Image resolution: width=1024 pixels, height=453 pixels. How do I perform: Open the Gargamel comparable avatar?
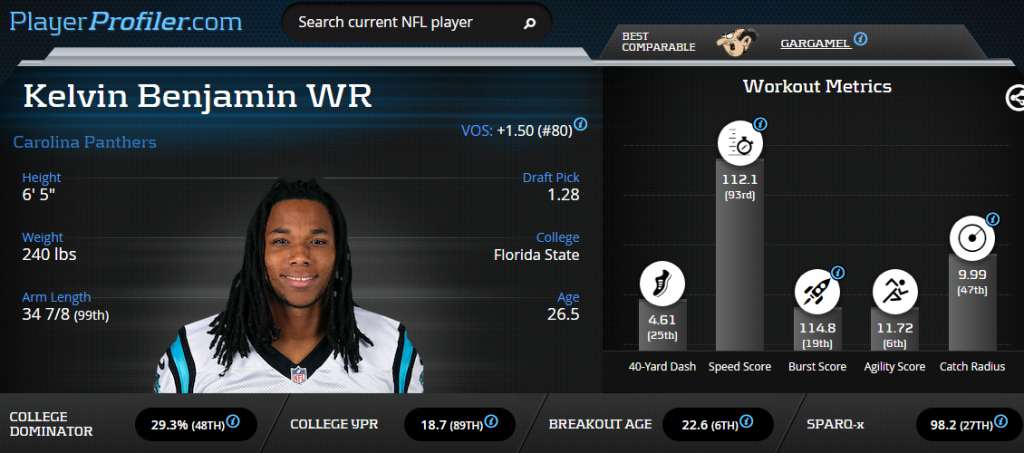click(x=736, y=42)
